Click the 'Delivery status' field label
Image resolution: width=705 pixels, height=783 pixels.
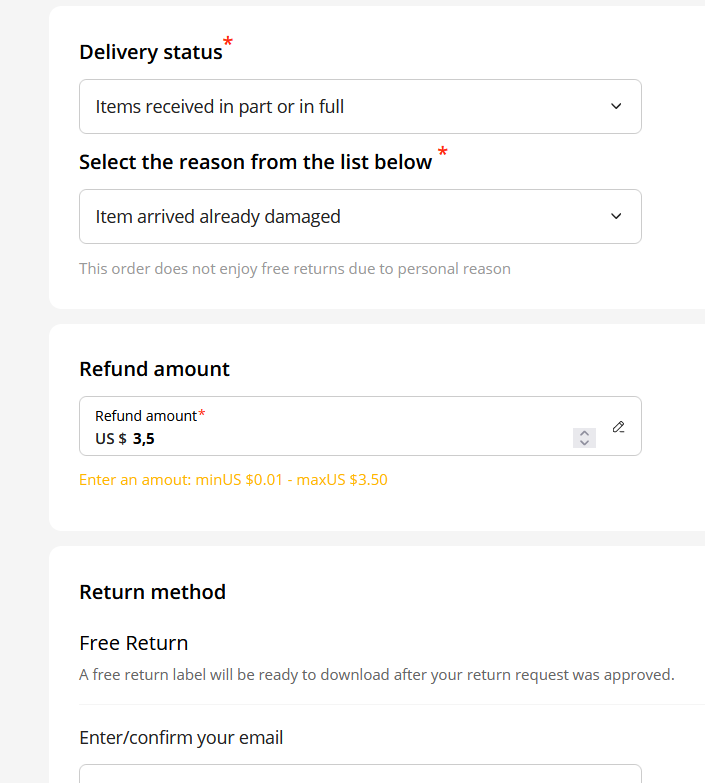click(x=151, y=52)
